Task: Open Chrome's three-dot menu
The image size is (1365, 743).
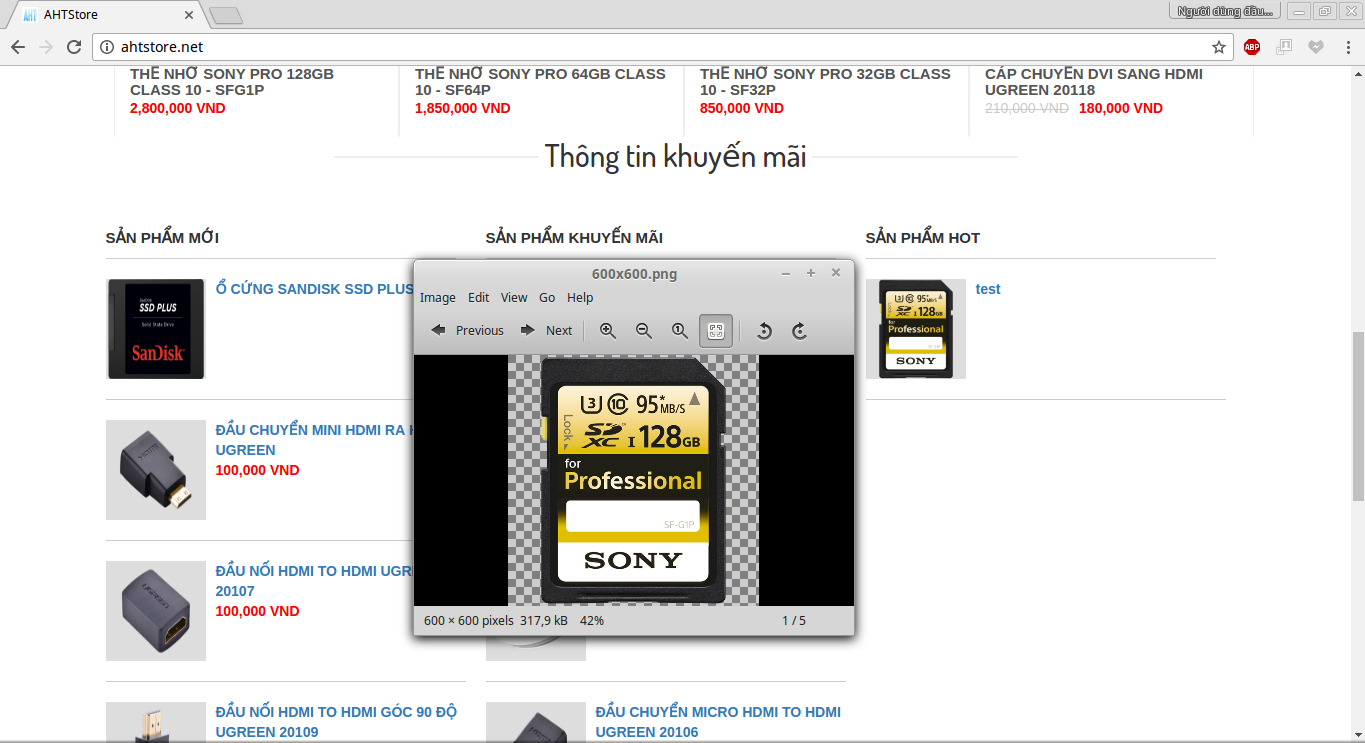Action: [1346, 47]
